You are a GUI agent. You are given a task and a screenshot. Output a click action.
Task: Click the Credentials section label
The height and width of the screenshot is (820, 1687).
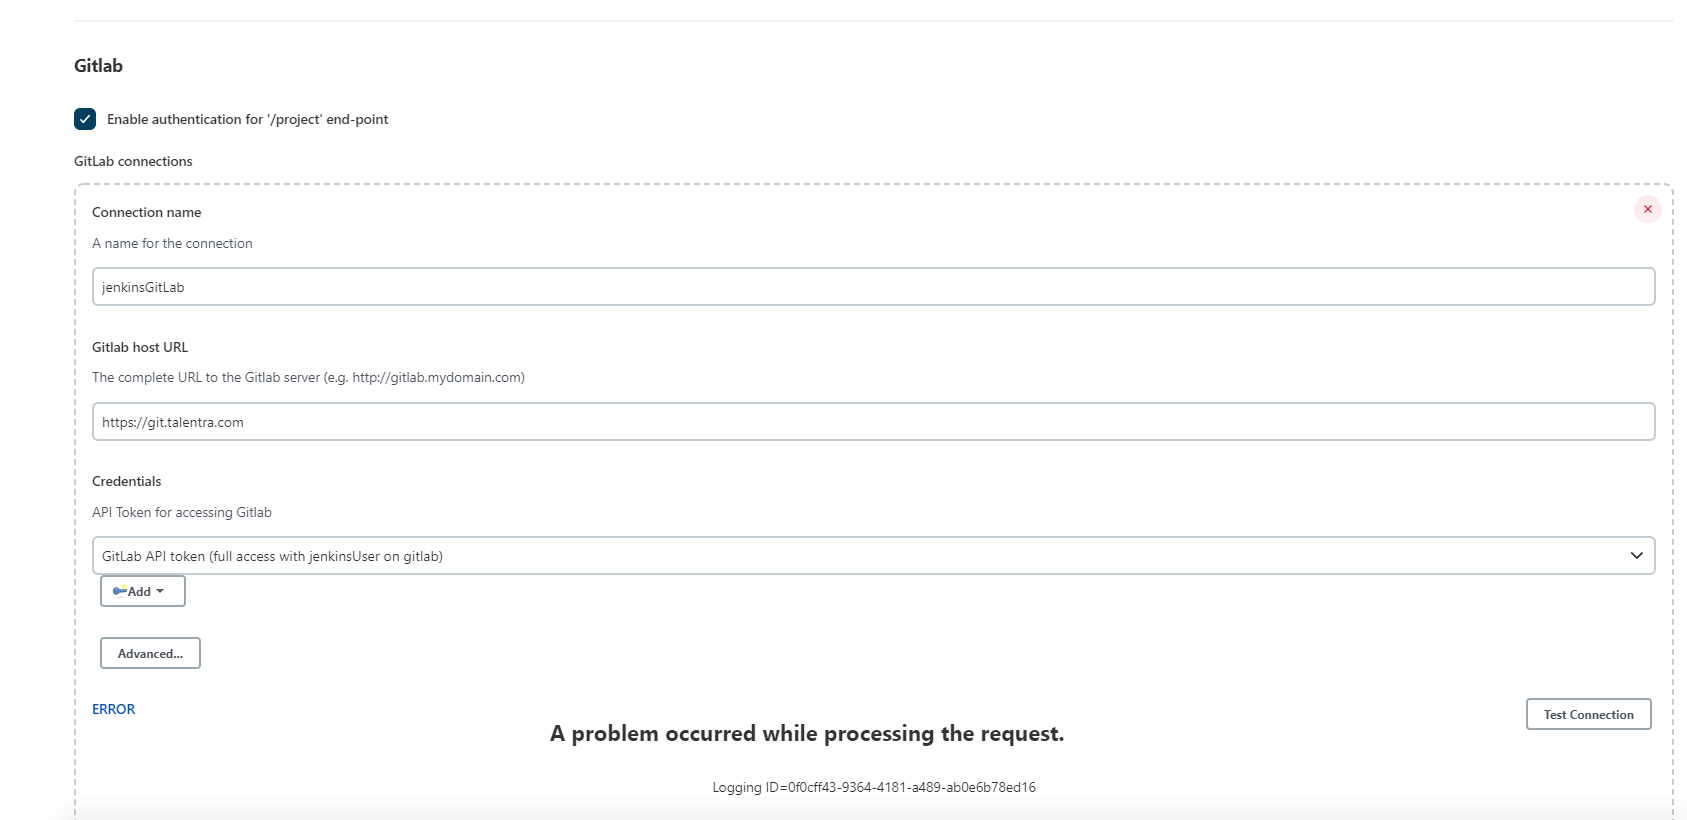pyautogui.click(x=126, y=481)
